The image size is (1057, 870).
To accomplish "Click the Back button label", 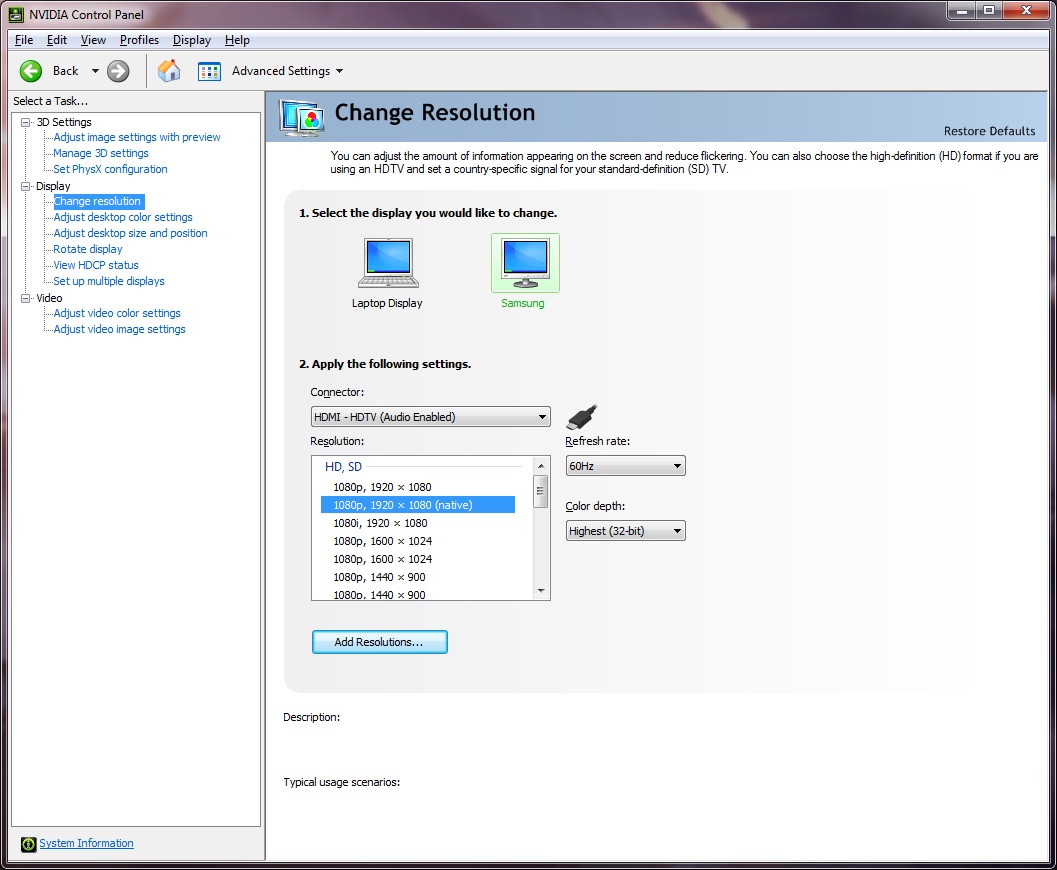I will (65, 71).
